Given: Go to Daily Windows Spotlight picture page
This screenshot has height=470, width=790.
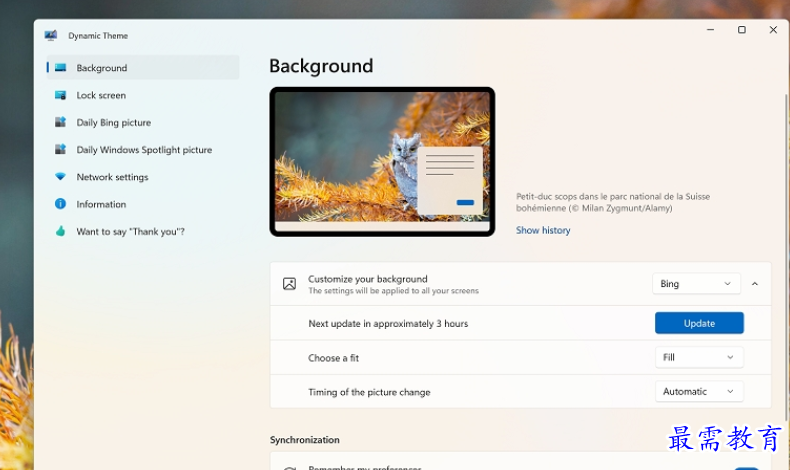Looking at the screenshot, I should click(x=143, y=149).
